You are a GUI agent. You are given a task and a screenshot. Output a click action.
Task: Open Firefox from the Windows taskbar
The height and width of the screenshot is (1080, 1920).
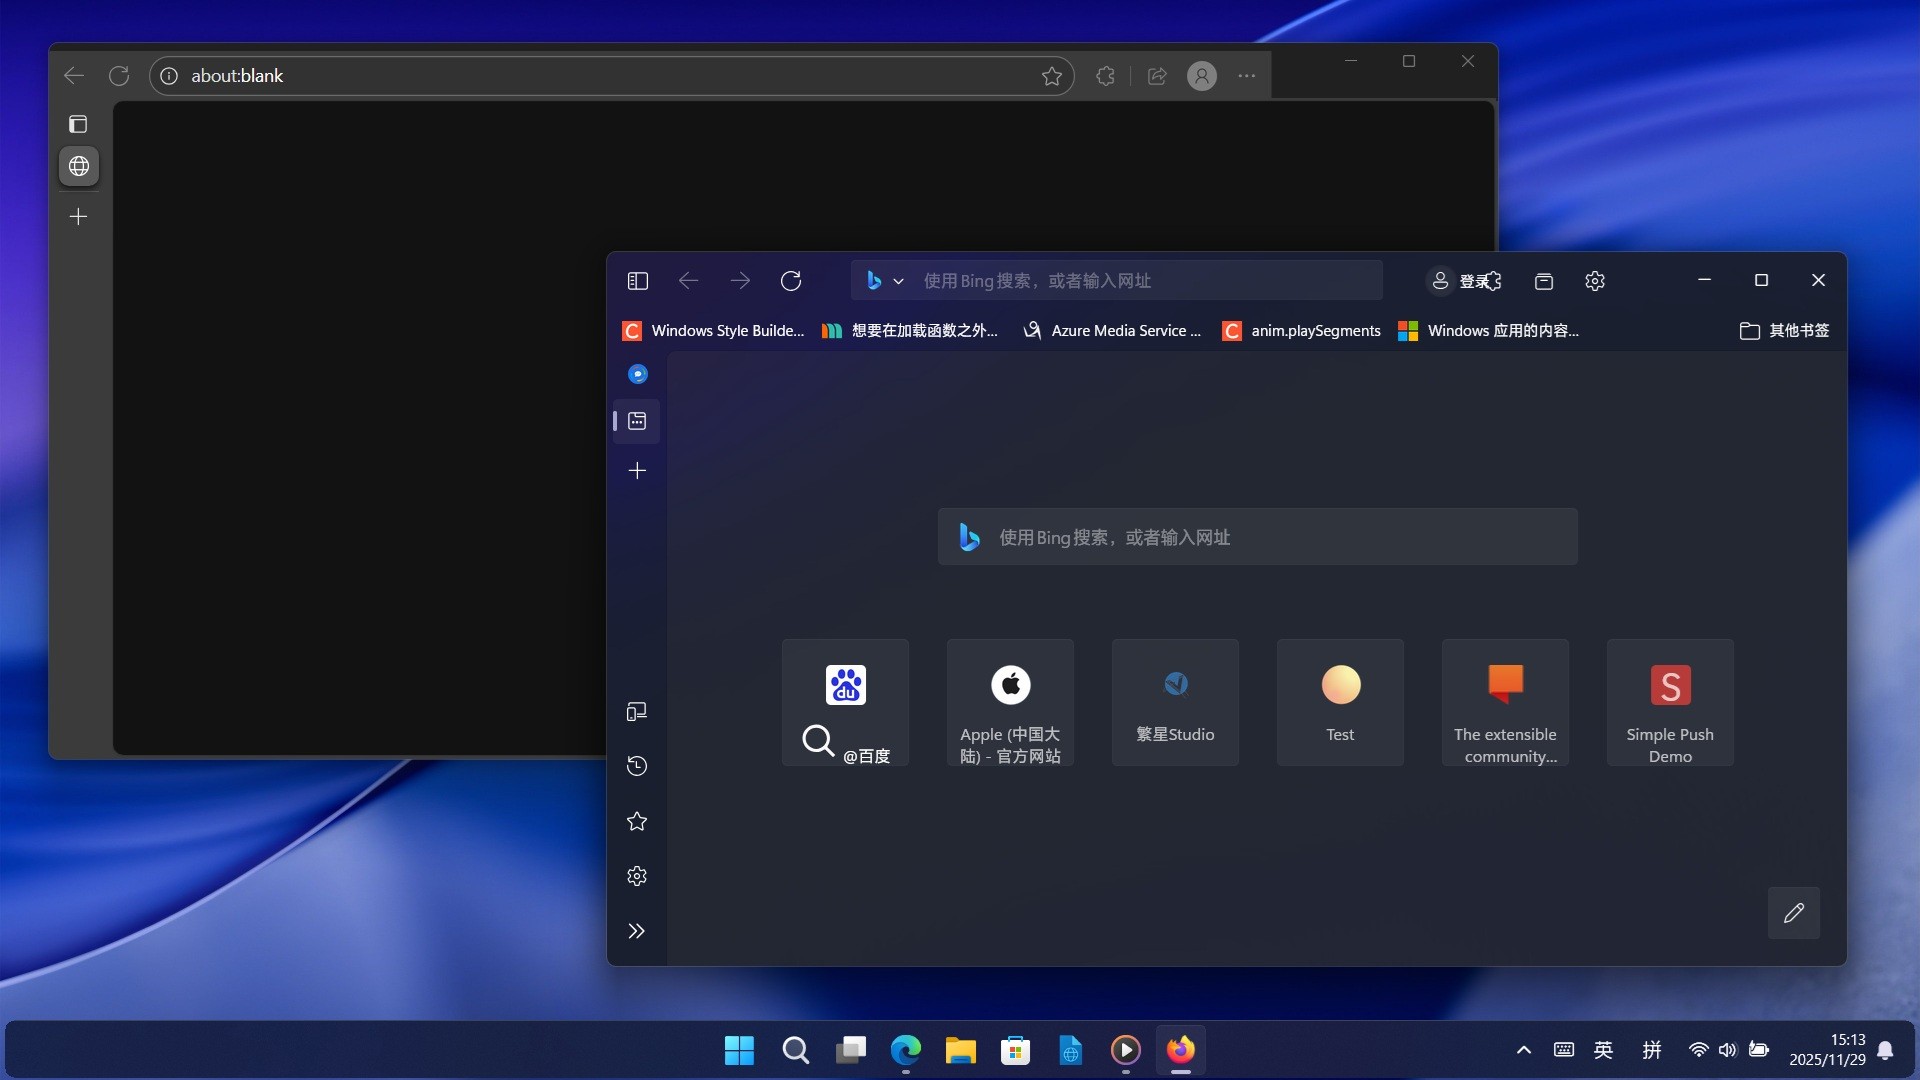pos(1180,1050)
